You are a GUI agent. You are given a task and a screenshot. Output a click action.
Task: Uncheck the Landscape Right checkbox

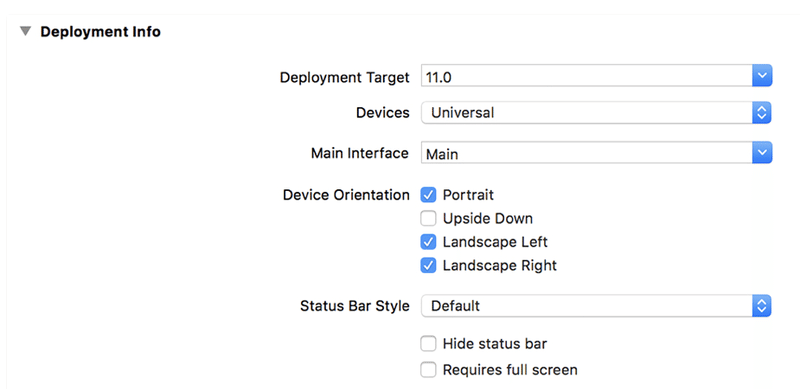tap(428, 265)
